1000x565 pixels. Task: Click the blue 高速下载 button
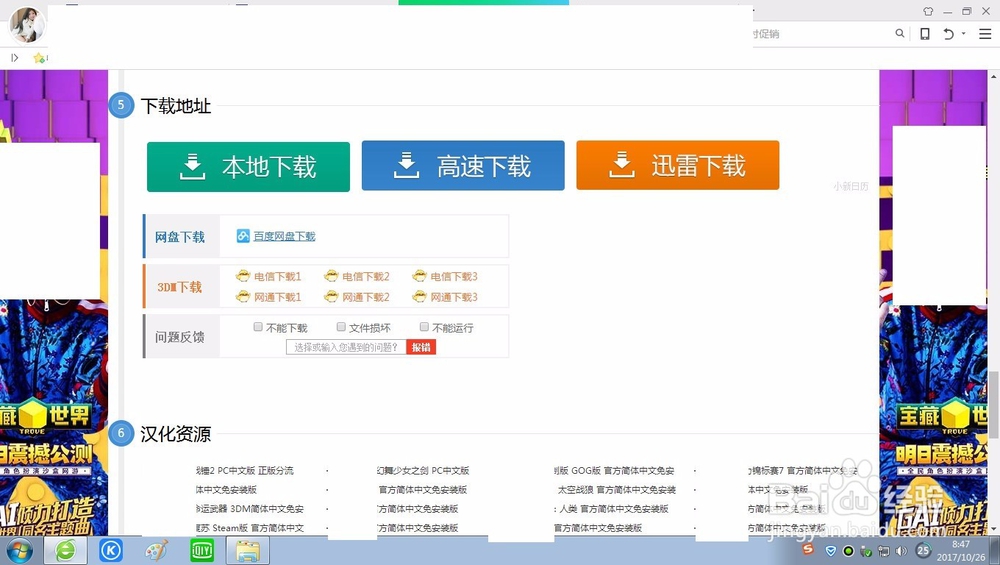[x=463, y=166]
